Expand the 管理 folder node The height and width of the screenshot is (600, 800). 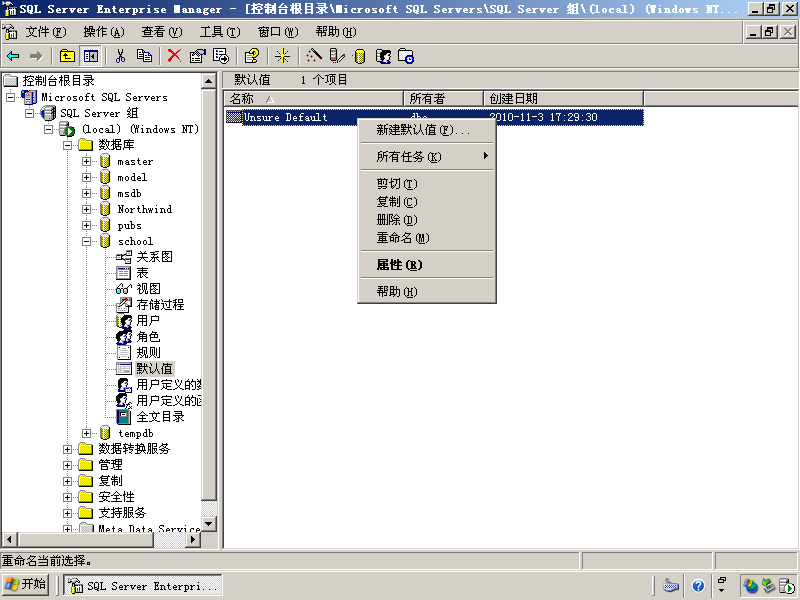pyautogui.click(x=67, y=465)
